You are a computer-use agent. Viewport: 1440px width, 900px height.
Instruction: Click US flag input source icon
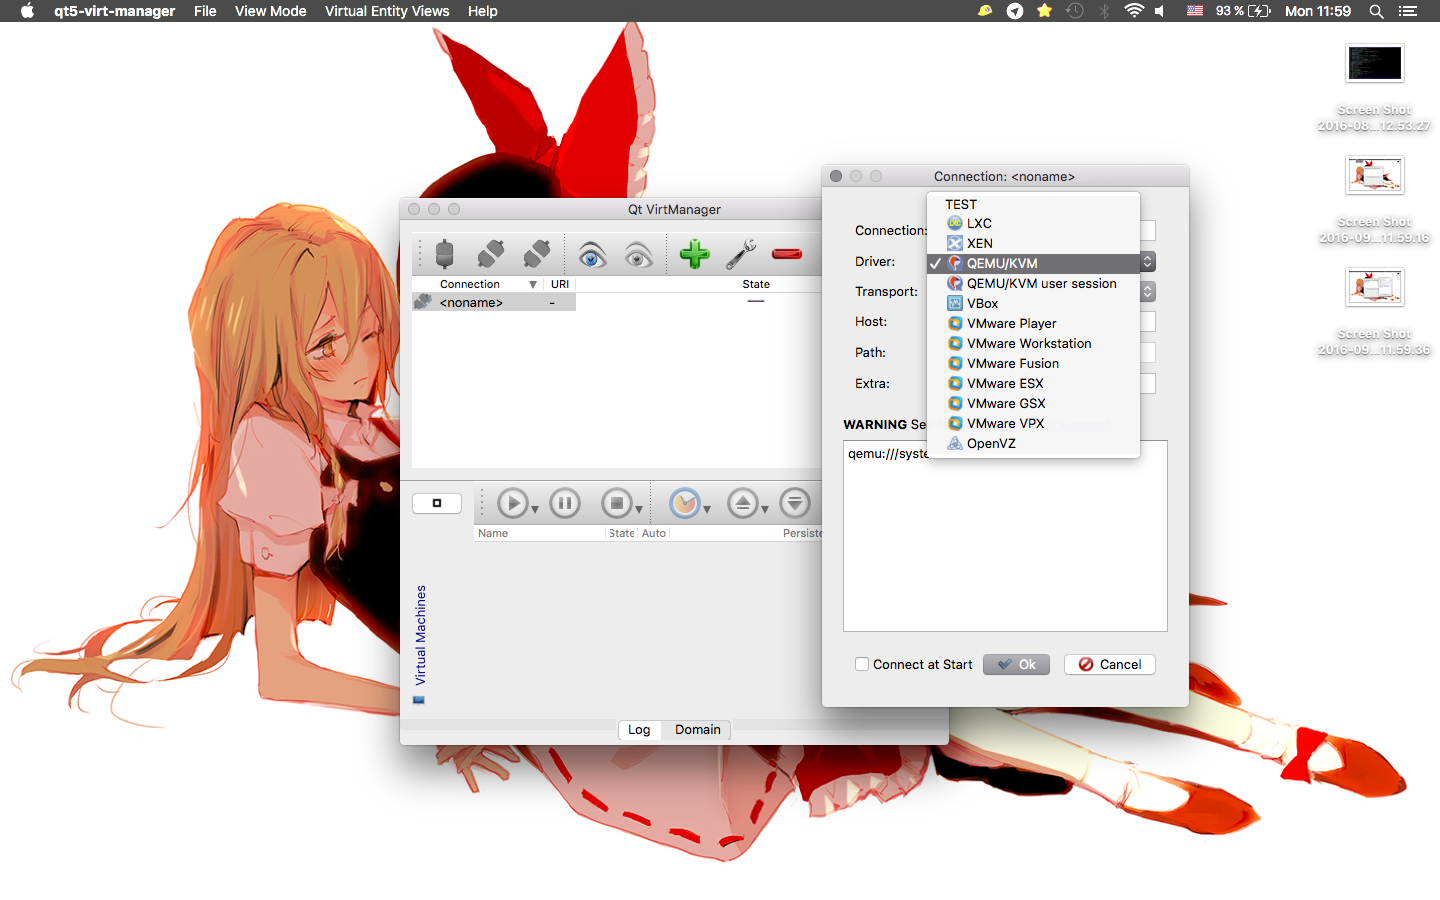1195,11
